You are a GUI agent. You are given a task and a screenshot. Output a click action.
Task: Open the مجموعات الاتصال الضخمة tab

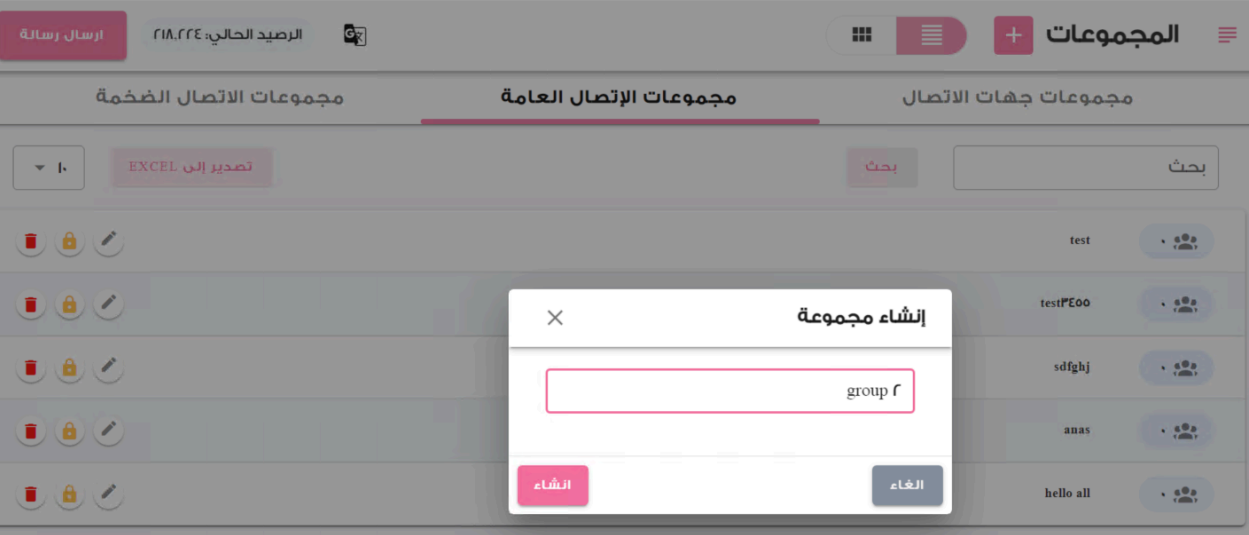tap(220, 98)
